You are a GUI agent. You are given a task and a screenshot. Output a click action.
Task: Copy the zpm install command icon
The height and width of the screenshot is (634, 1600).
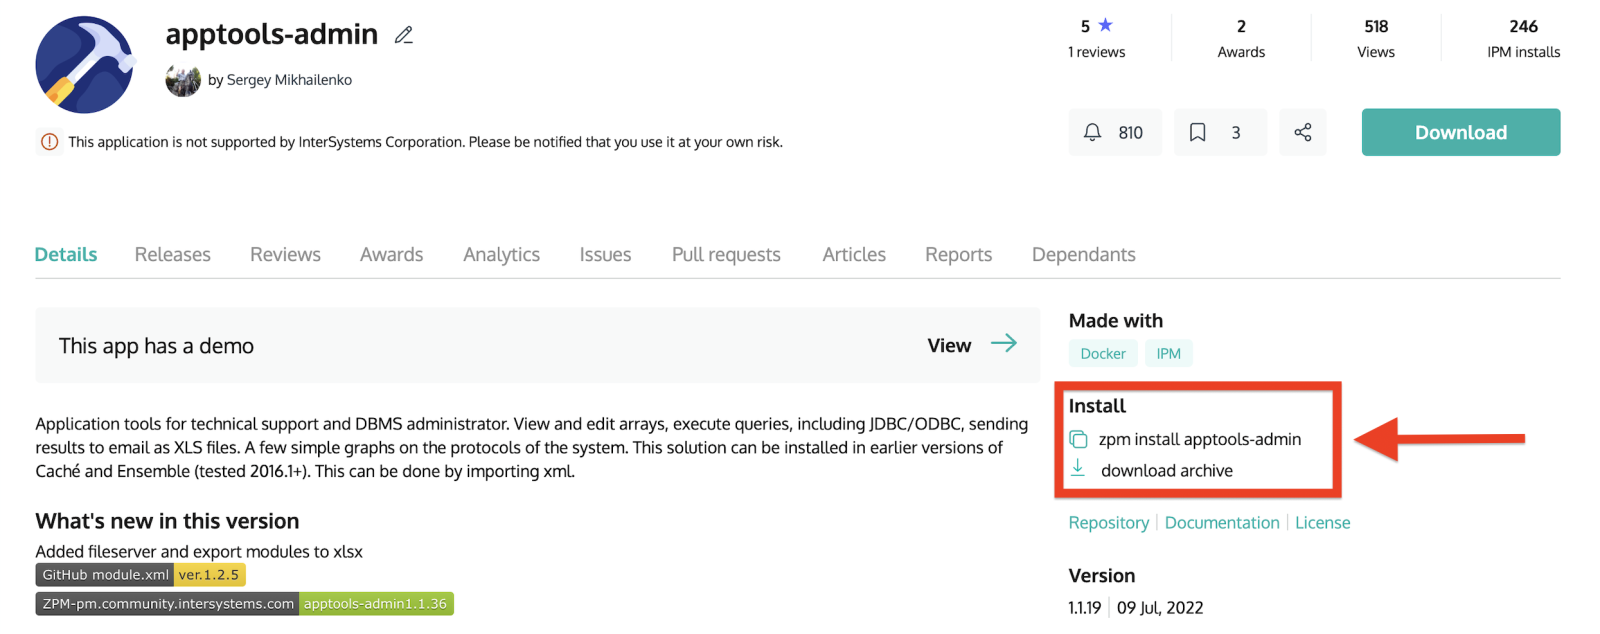tap(1078, 439)
